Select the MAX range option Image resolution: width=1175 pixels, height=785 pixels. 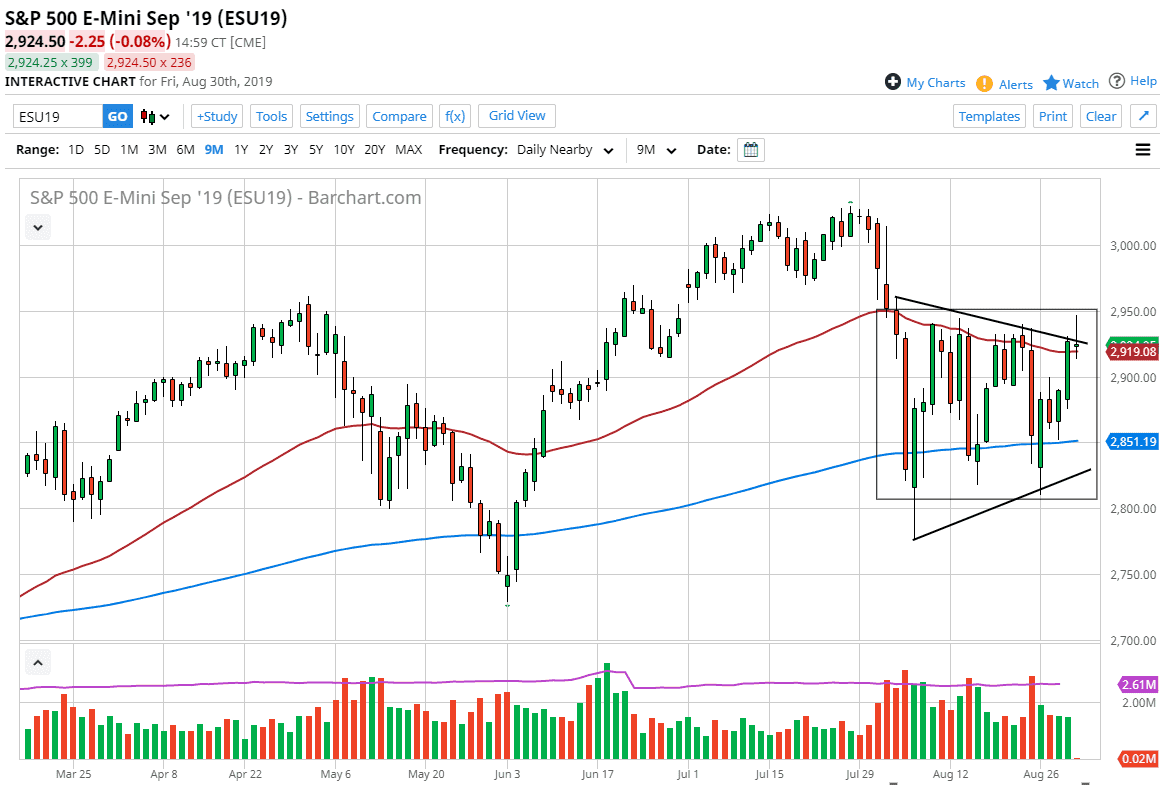[x=408, y=149]
